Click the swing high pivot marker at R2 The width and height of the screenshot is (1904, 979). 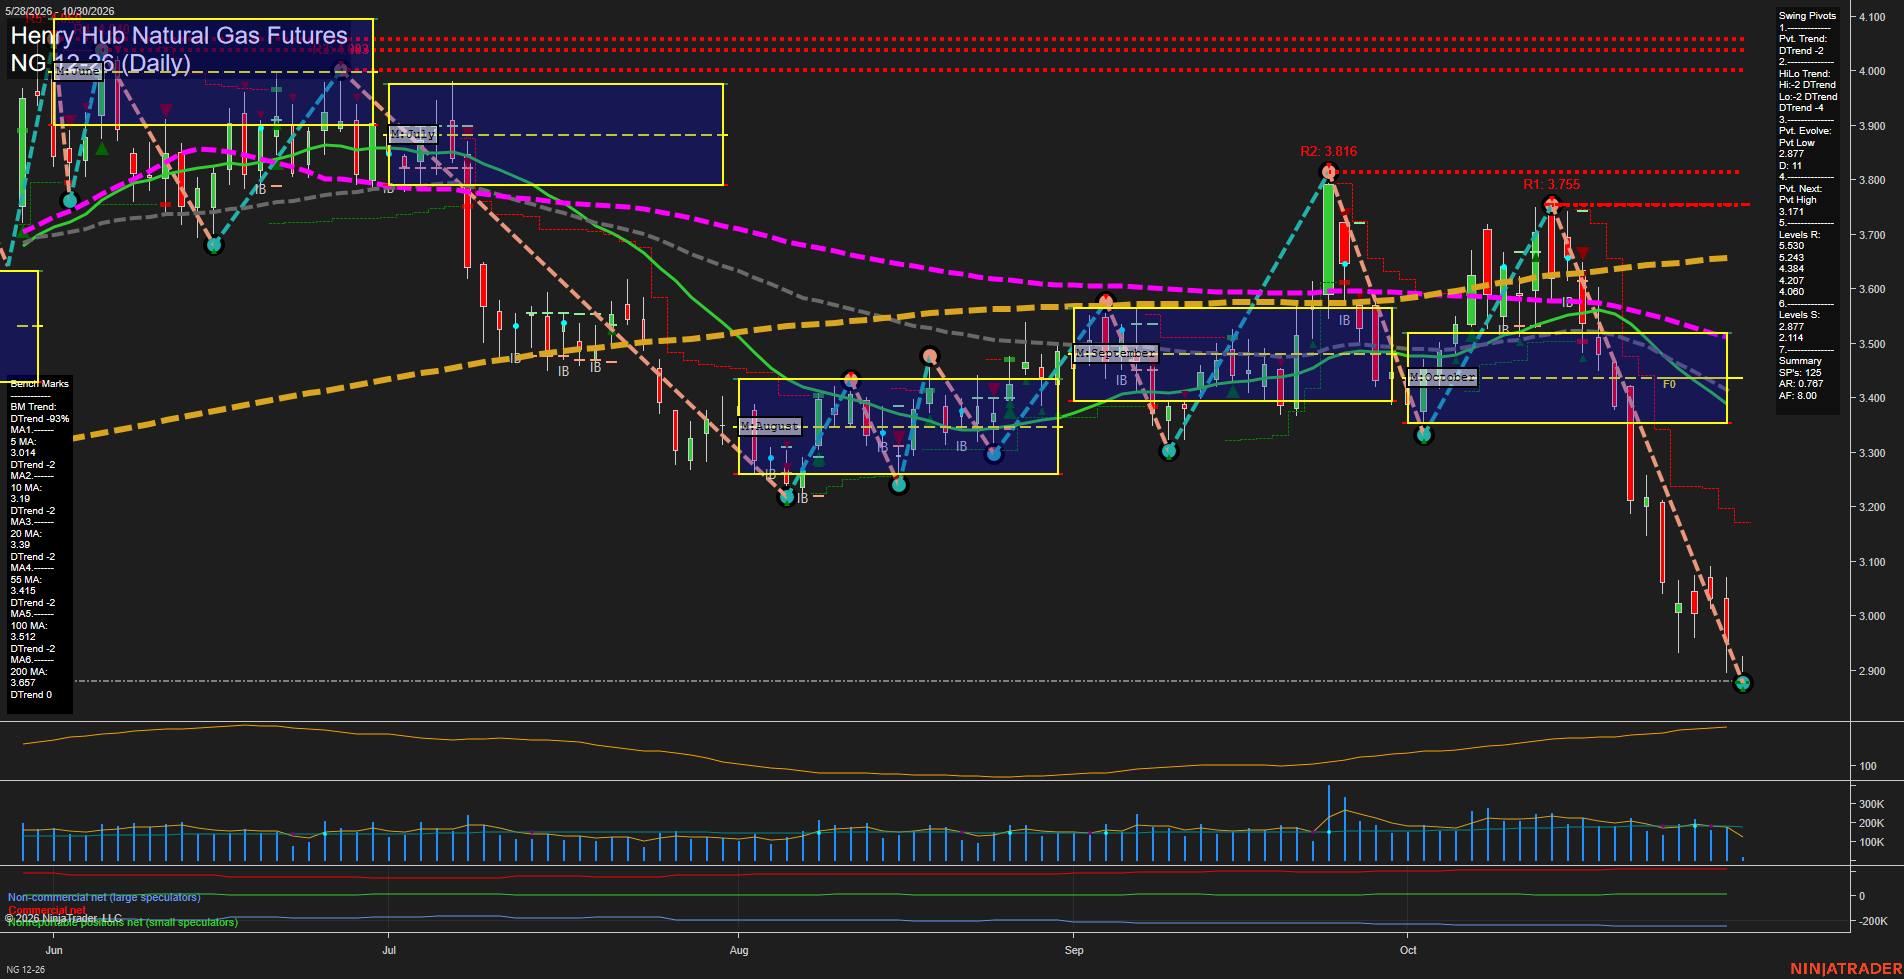(x=1329, y=172)
